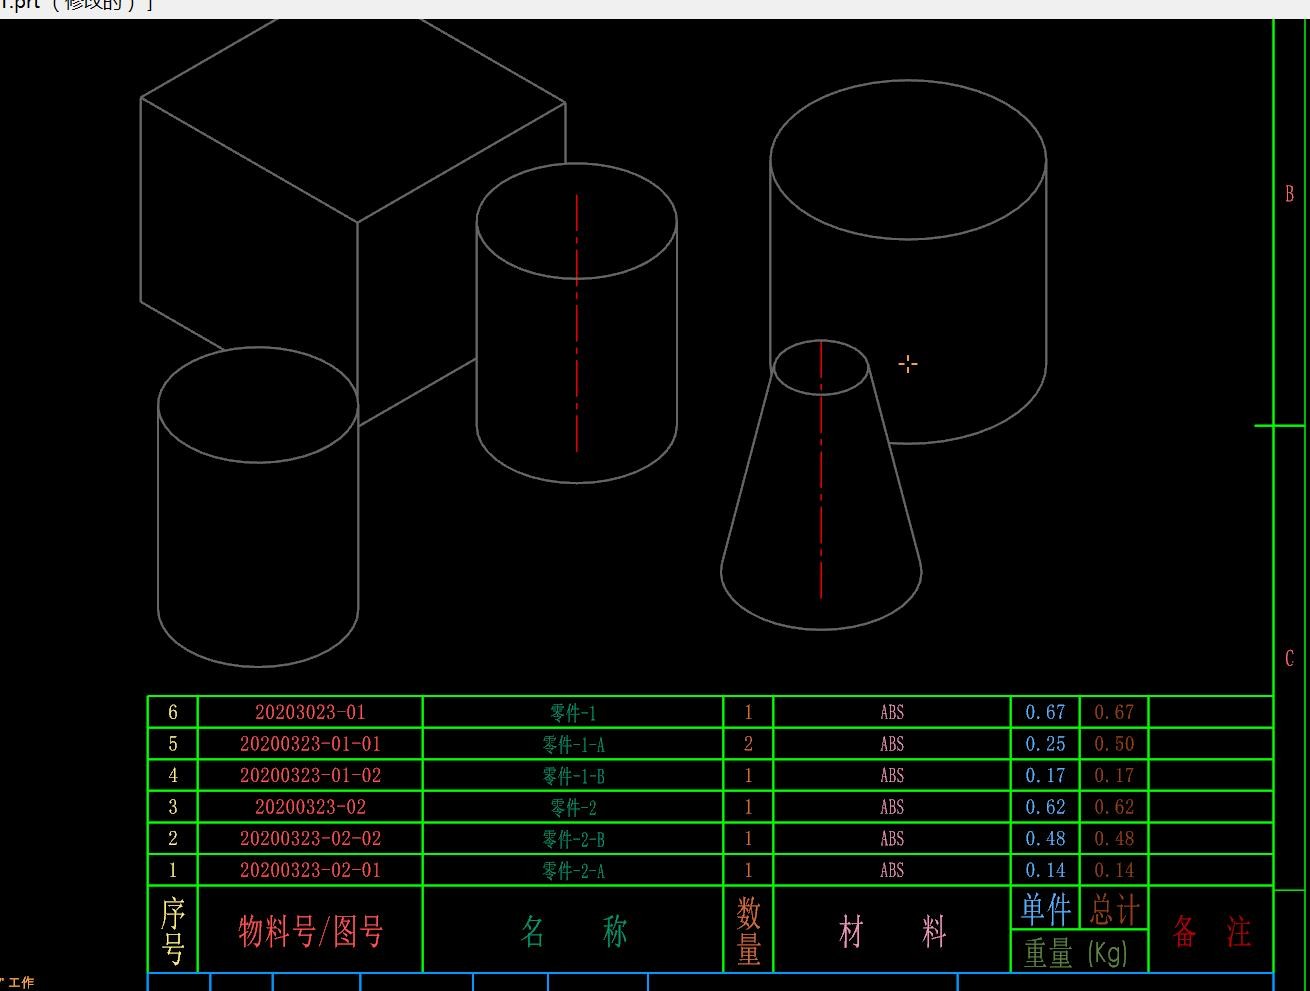Select the 备注 header cell
Image resolution: width=1310 pixels, height=991 pixels.
coord(1211,931)
